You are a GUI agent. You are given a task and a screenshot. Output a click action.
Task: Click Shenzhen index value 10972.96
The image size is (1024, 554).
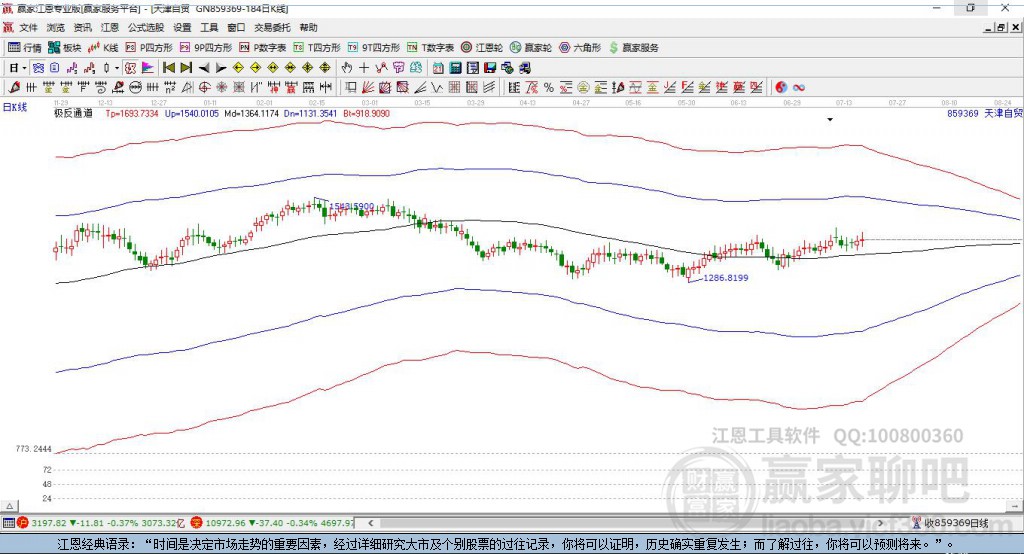coord(227,523)
